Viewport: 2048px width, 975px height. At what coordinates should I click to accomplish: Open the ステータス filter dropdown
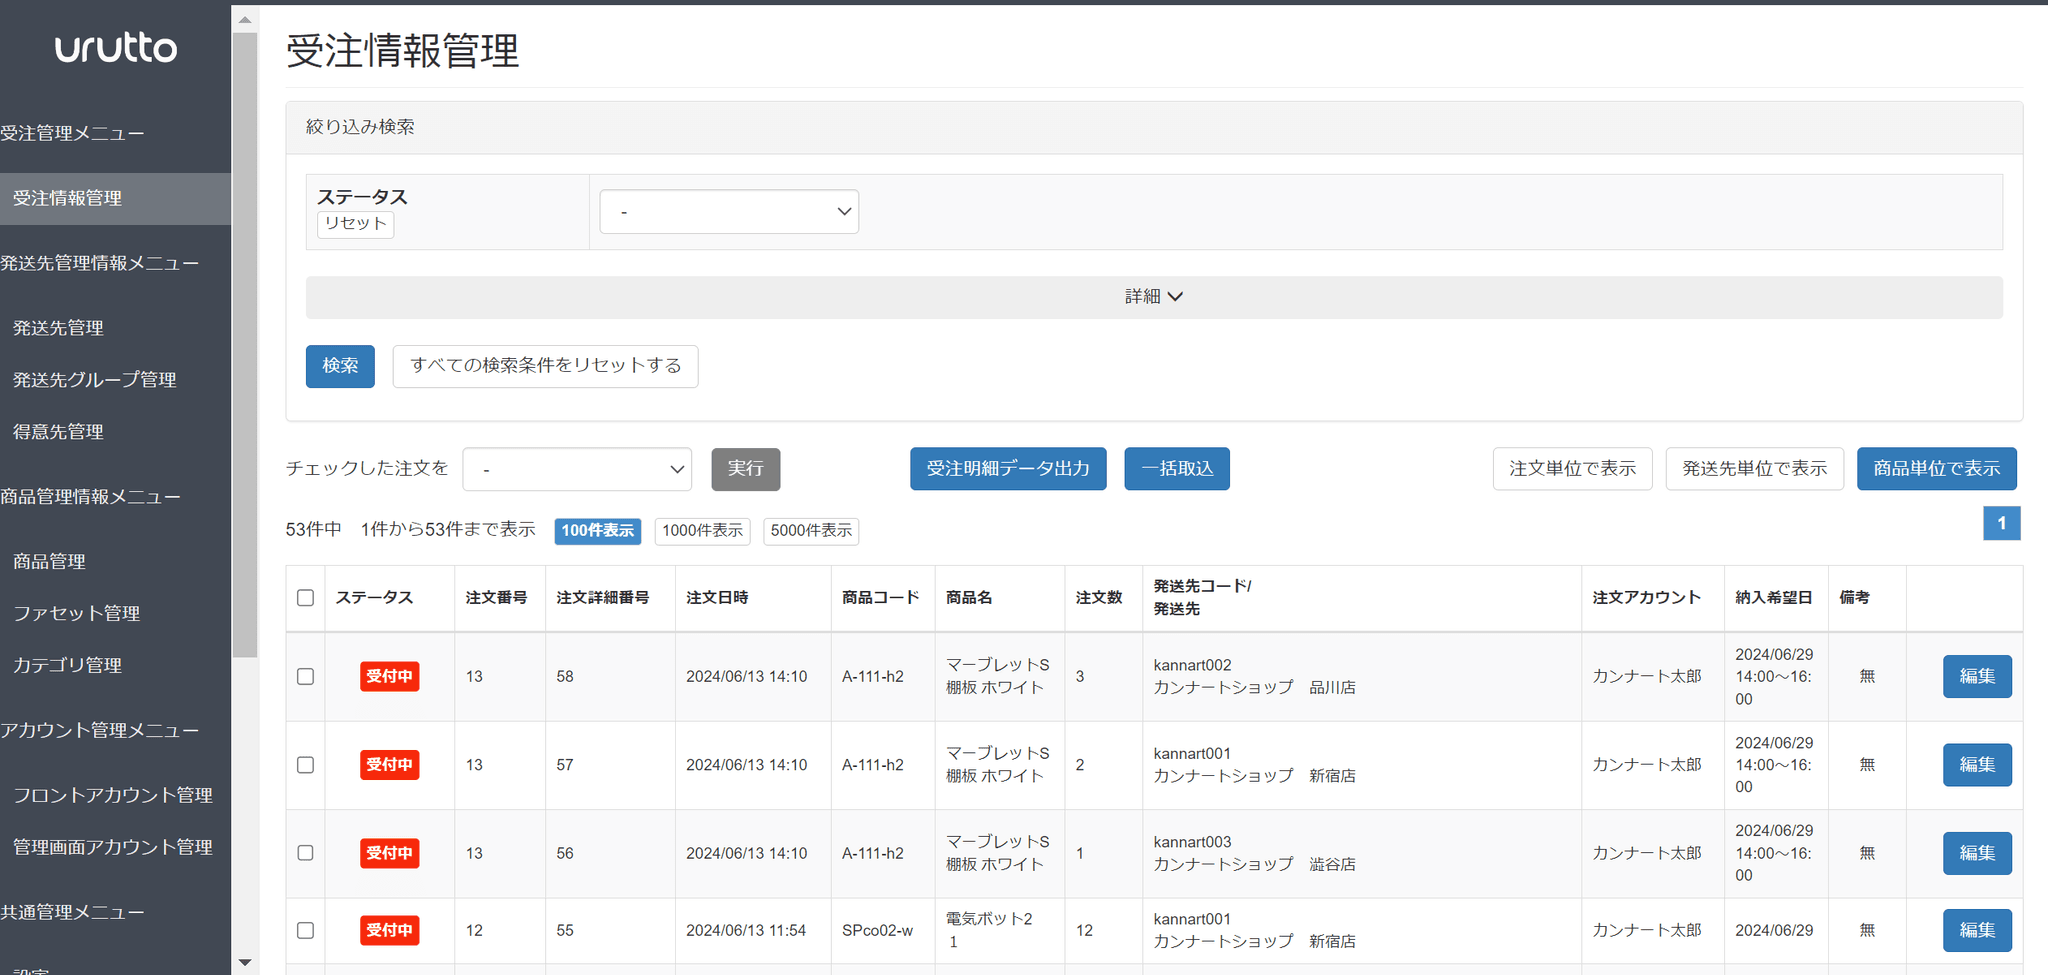pos(729,212)
